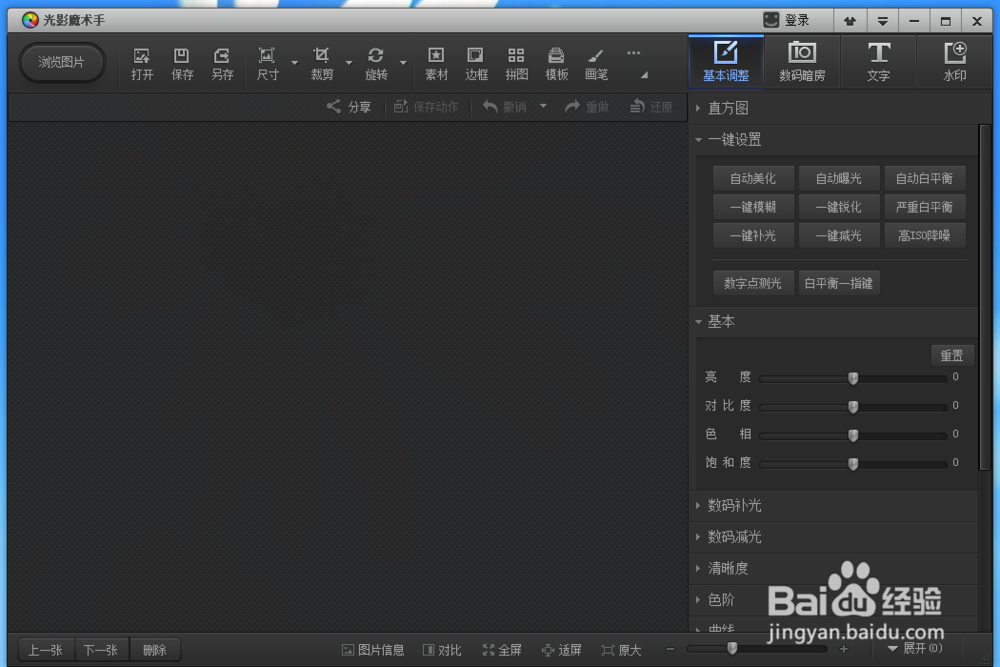The width and height of the screenshot is (1000, 667).
Task: Click the 拼图 (Collage) icon
Action: coord(516,63)
